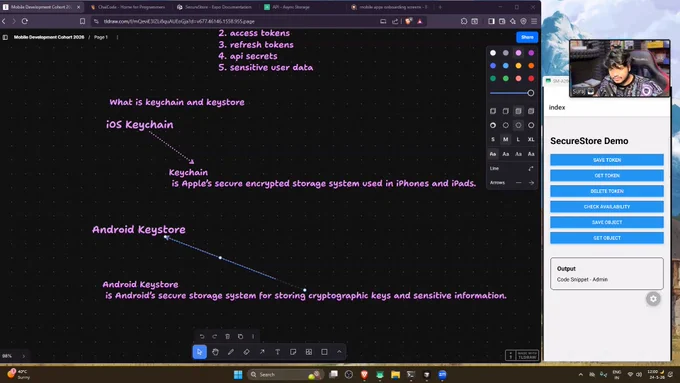The width and height of the screenshot is (680, 383).
Task: Select the Sticky Note tool
Action: (x=293, y=352)
